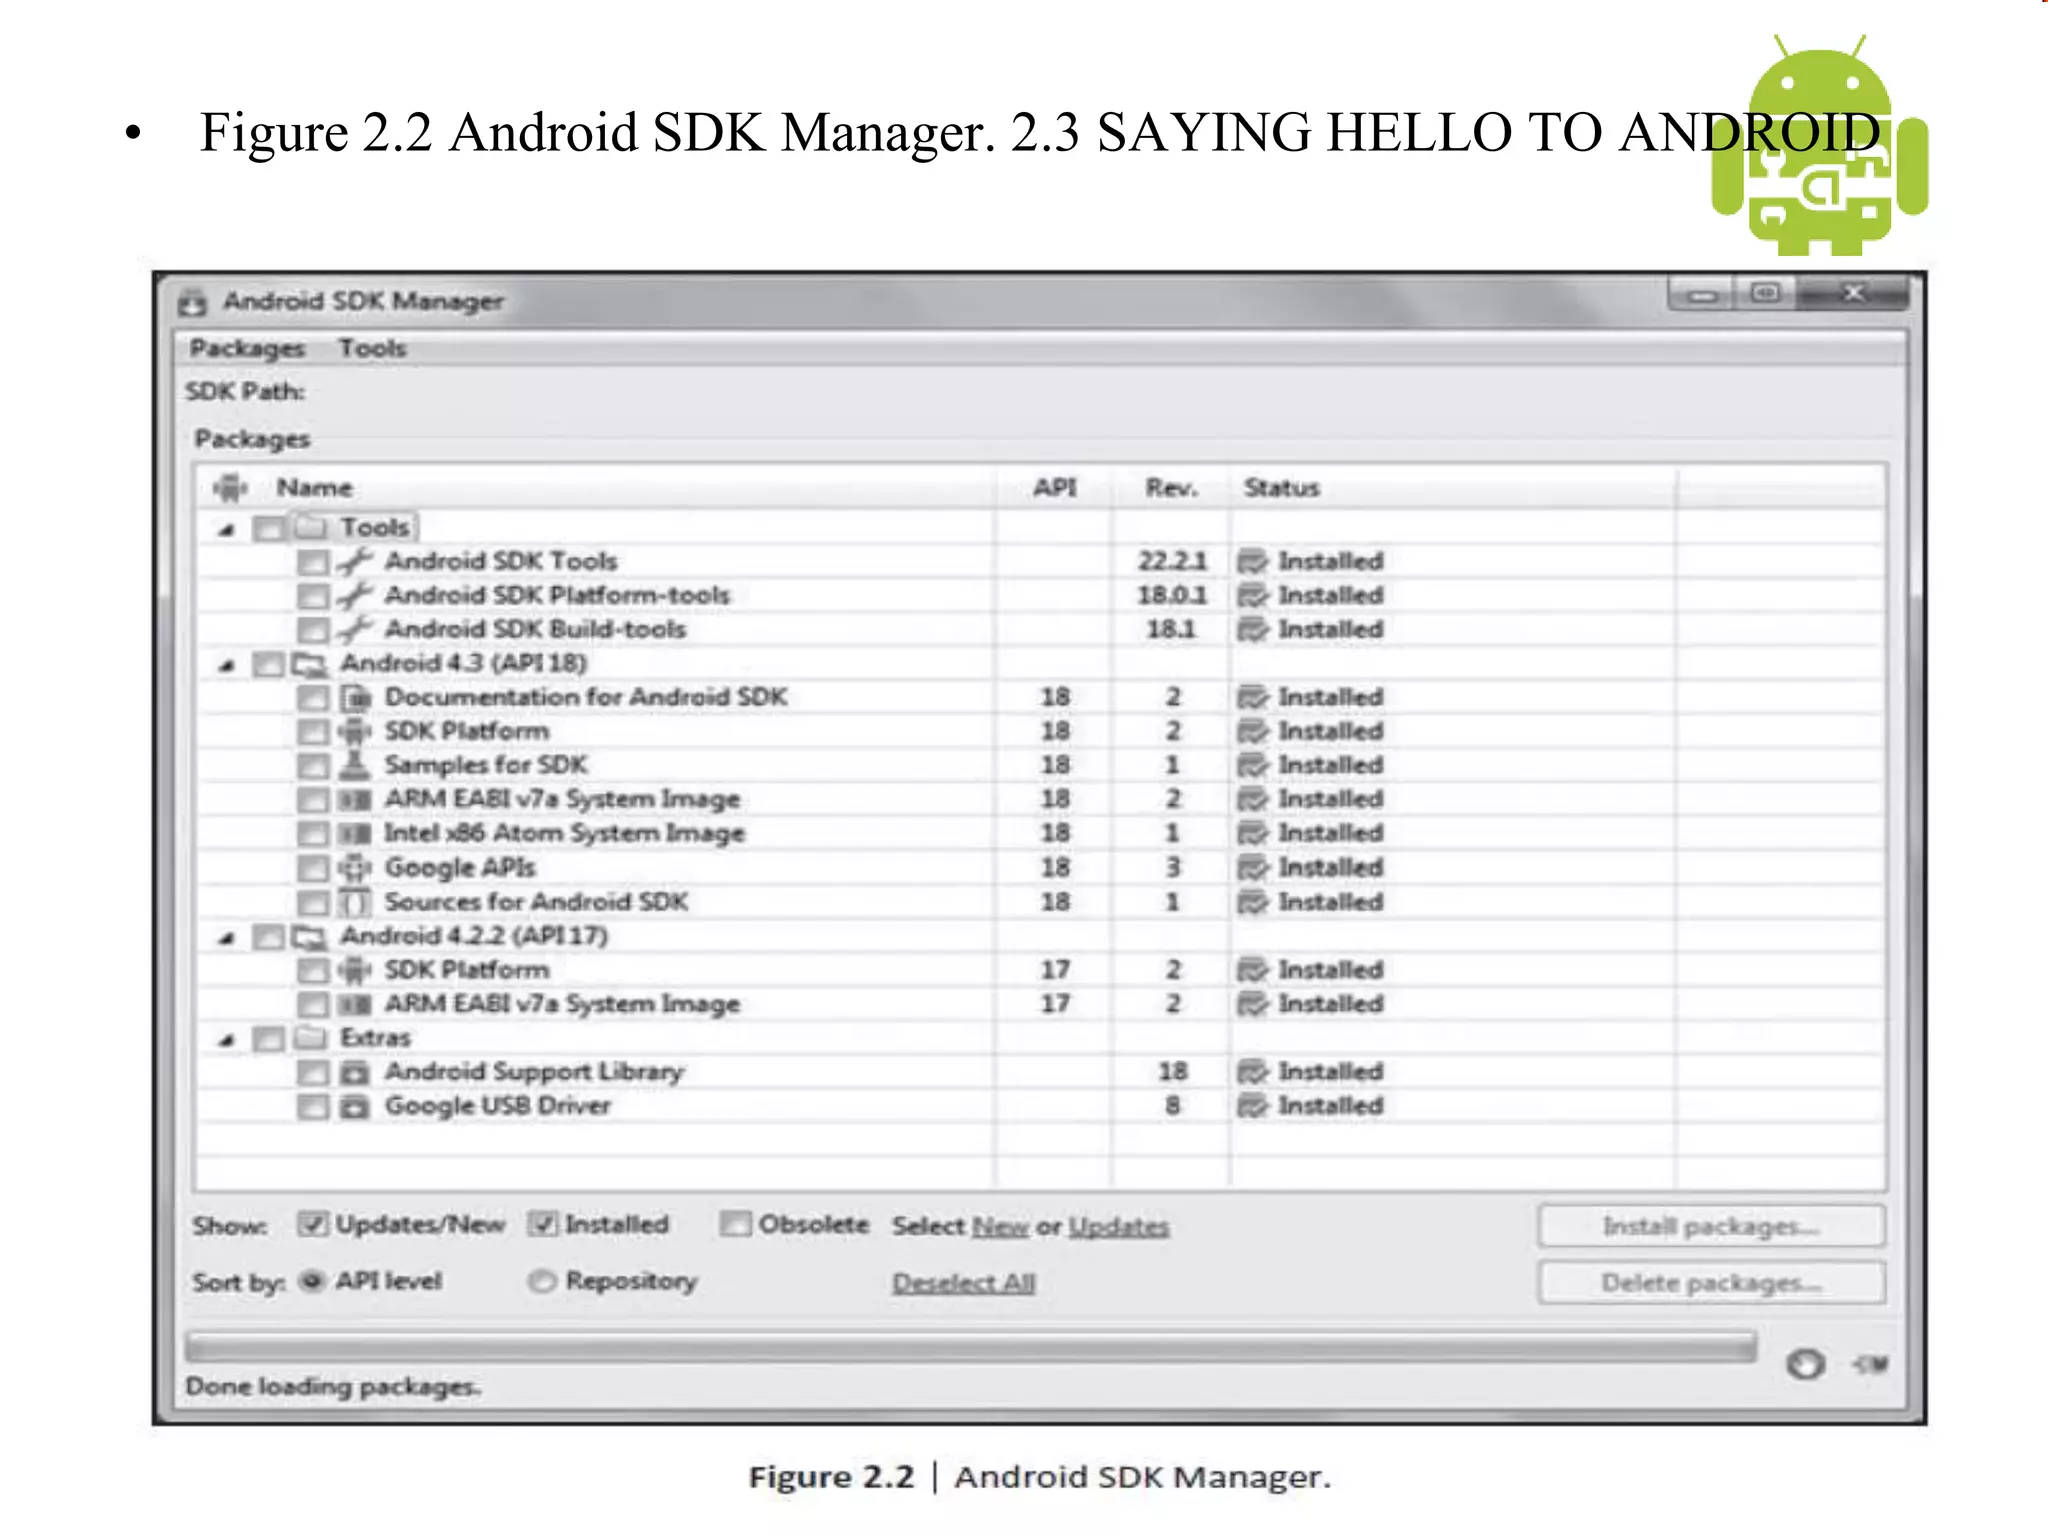Click the ARM EABI v7a icon under API 18
Viewport: 2048px width, 1536px height.
click(x=355, y=800)
